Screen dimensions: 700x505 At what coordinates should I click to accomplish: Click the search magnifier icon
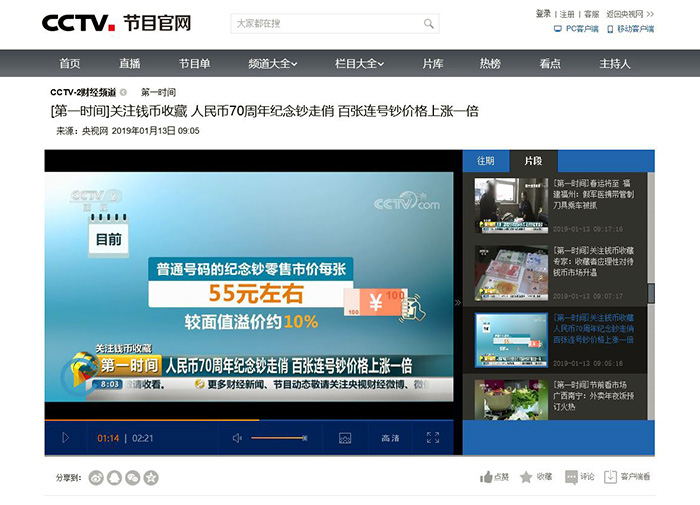tap(428, 23)
